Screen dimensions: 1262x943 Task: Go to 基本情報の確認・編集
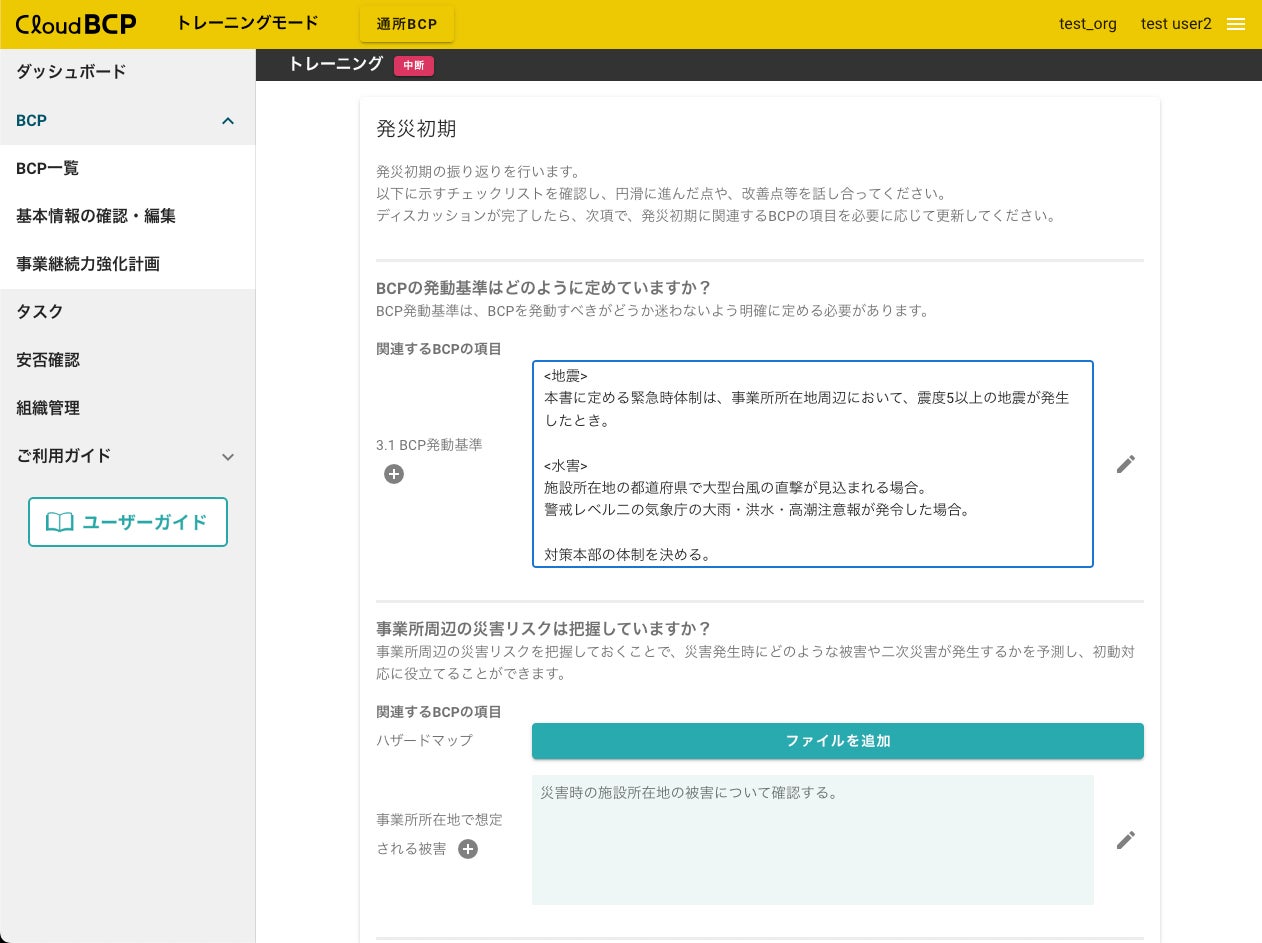pyautogui.click(x=96, y=216)
